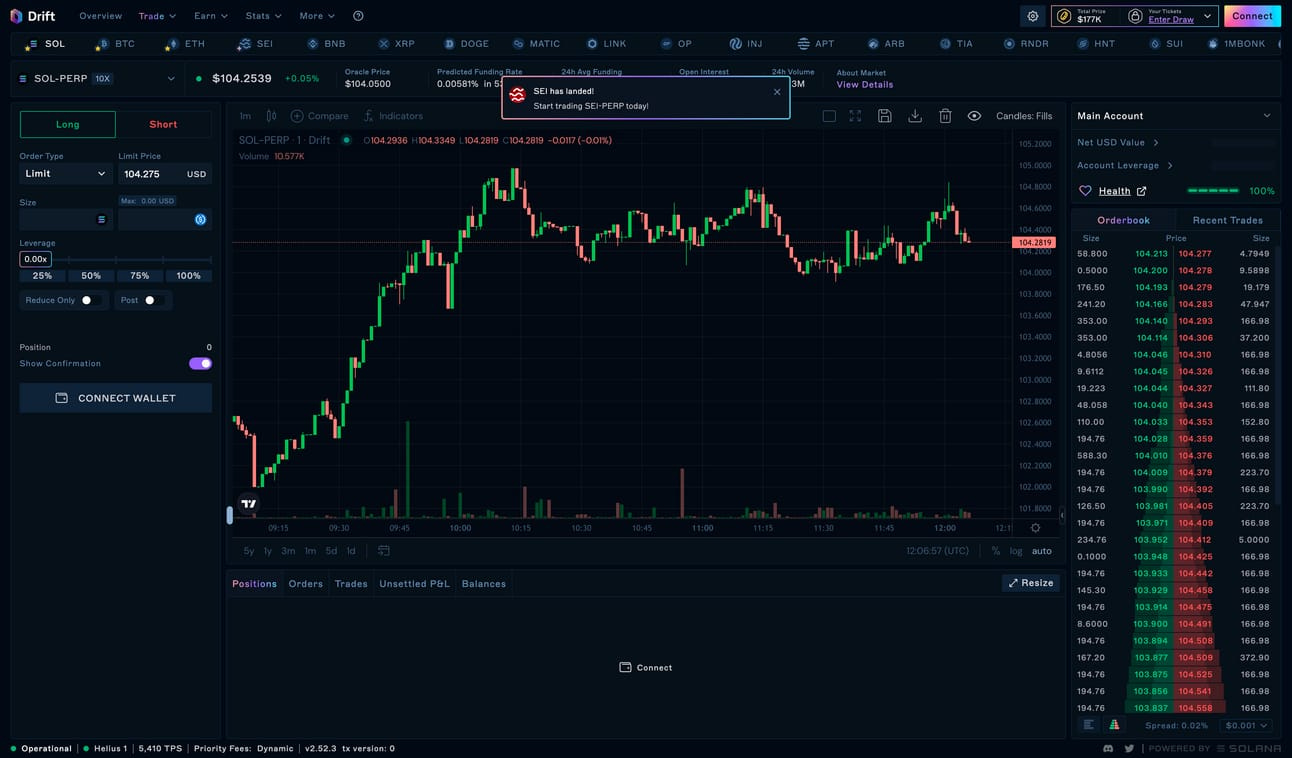Viewport: 1292px width, 758px height.
Task: Select DOGE market in ticker bar
Action: (x=466, y=44)
